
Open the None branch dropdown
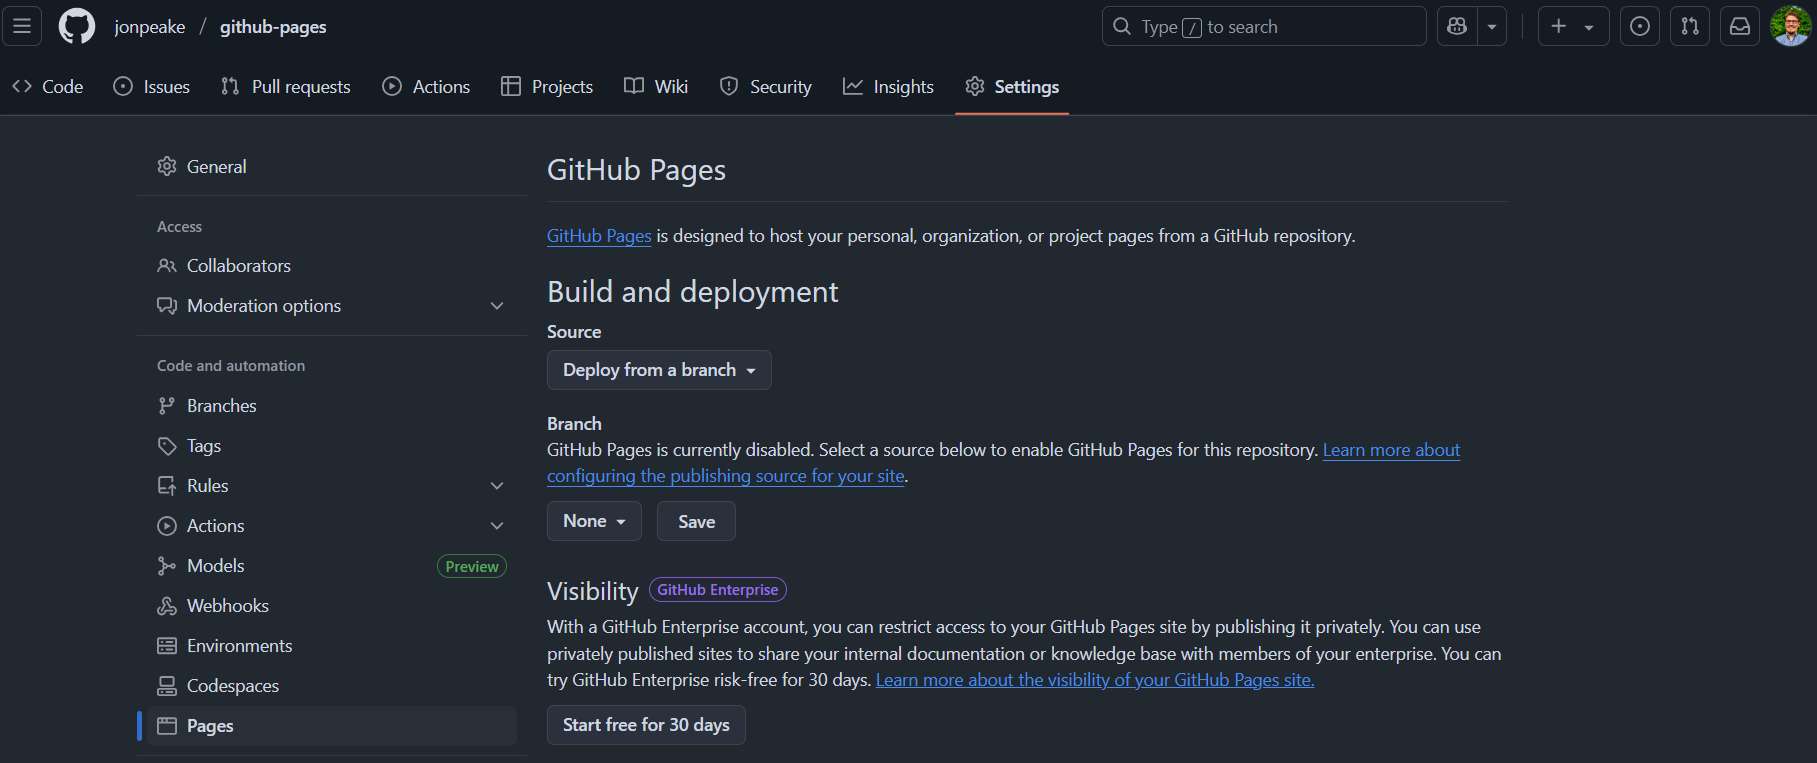click(x=594, y=521)
